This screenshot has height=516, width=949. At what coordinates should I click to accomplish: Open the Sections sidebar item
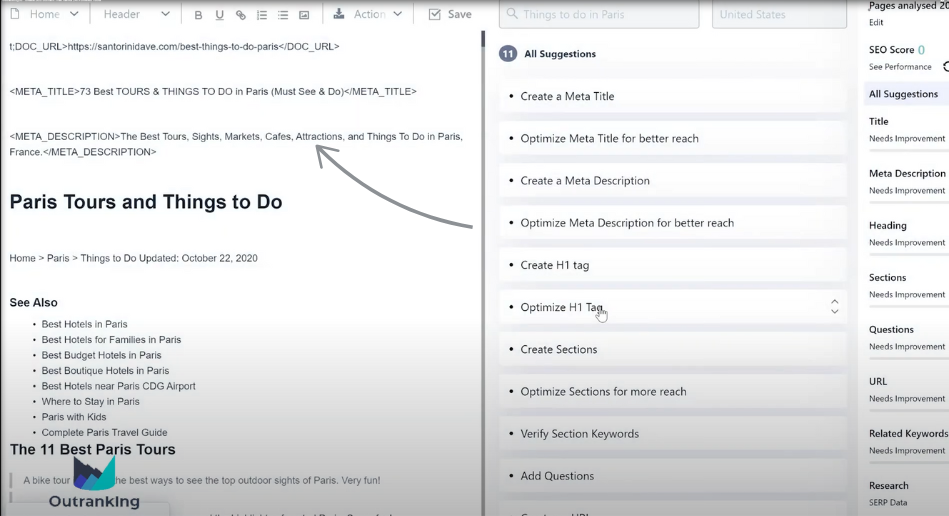pyautogui.click(x=887, y=277)
